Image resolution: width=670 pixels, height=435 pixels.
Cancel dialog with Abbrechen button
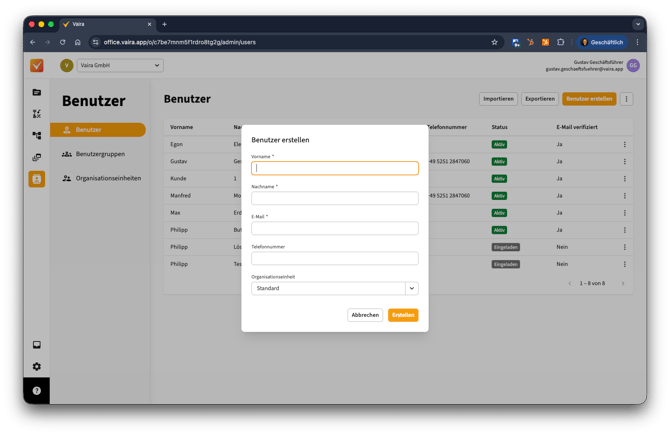click(365, 315)
